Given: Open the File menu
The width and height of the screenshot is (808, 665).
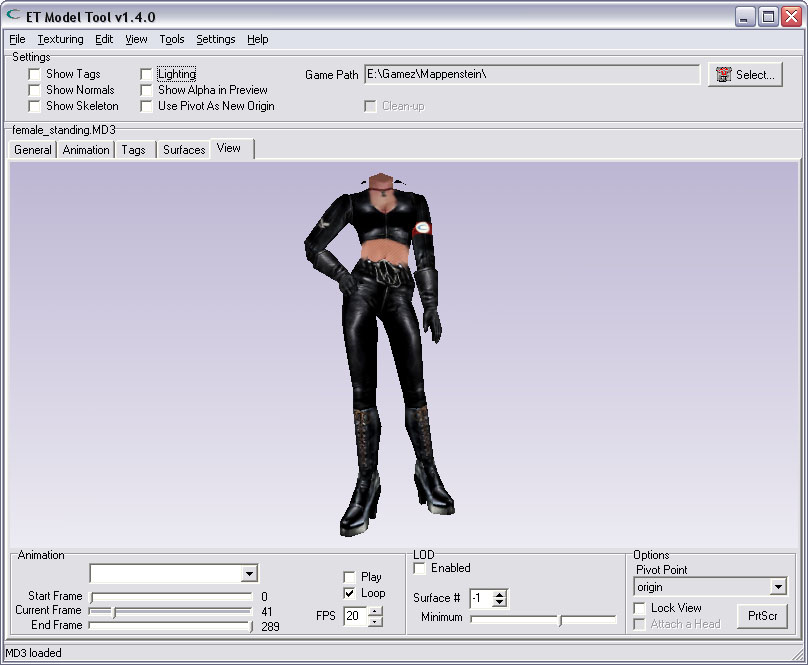Looking at the screenshot, I should click(x=17, y=39).
